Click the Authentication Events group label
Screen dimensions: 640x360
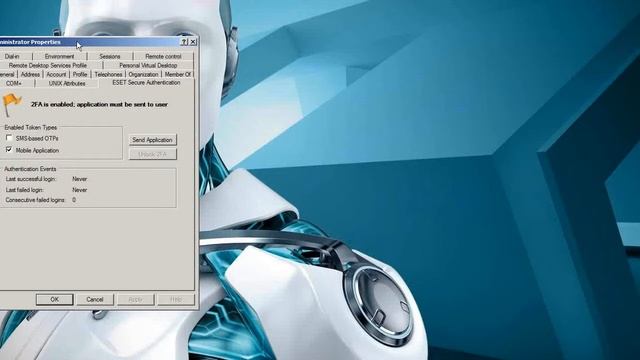(x=30, y=169)
